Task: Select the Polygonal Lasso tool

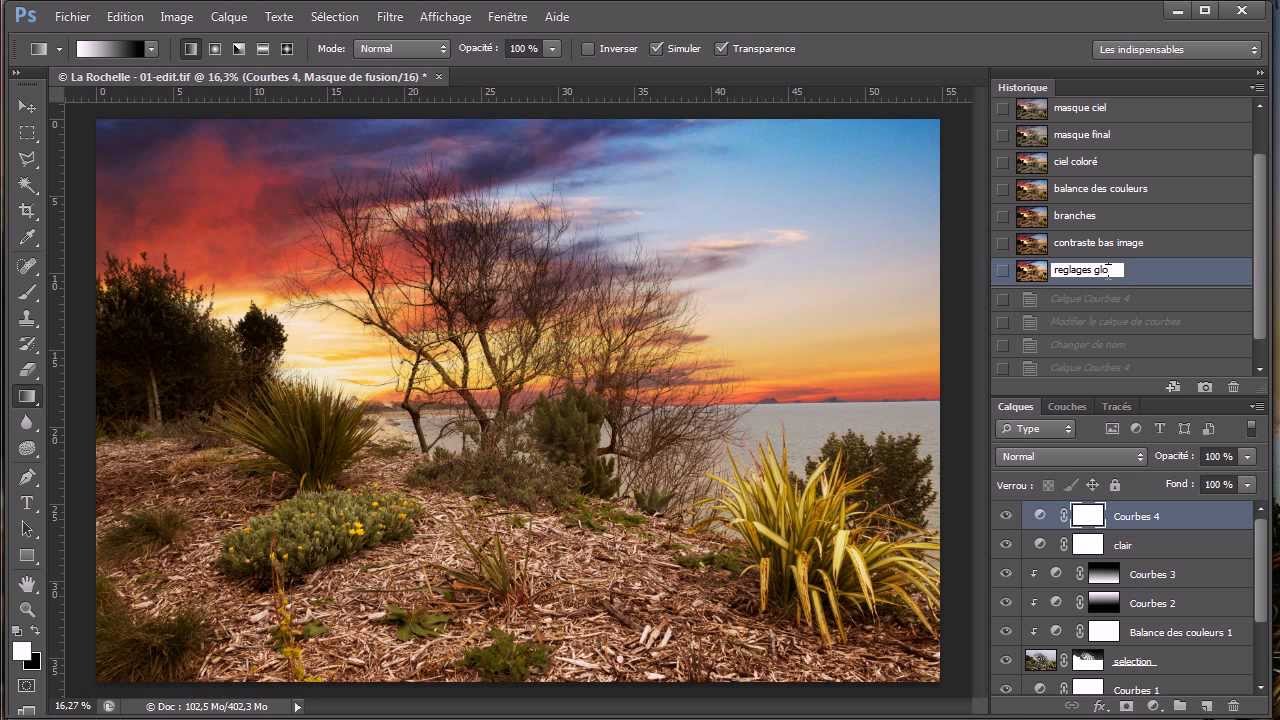Action: click(27, 159)
